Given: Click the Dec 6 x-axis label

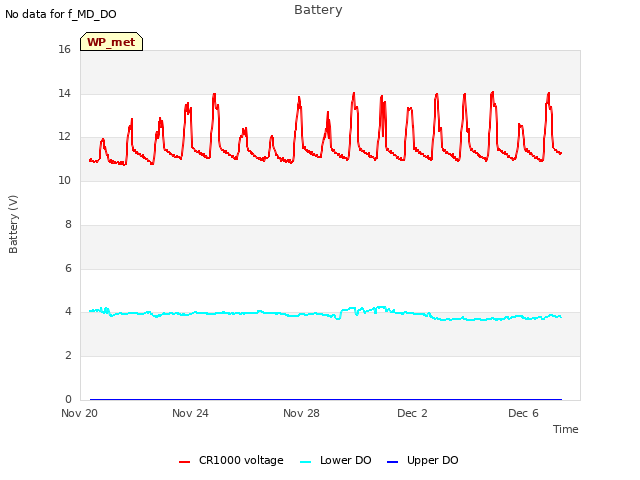Looking at the screenshot, I should point(523,413).
